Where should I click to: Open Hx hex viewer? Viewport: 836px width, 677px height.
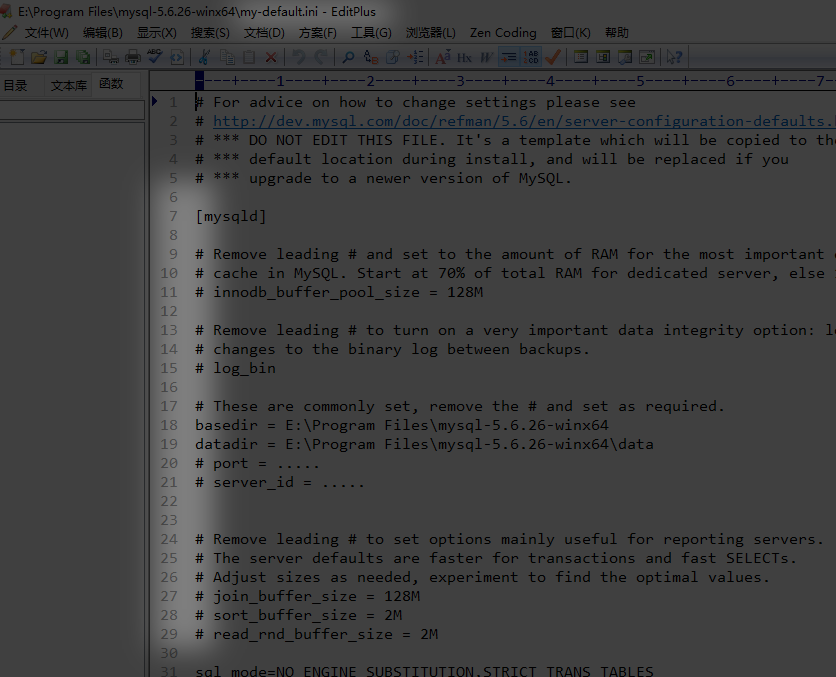click(x=464, y=57)
